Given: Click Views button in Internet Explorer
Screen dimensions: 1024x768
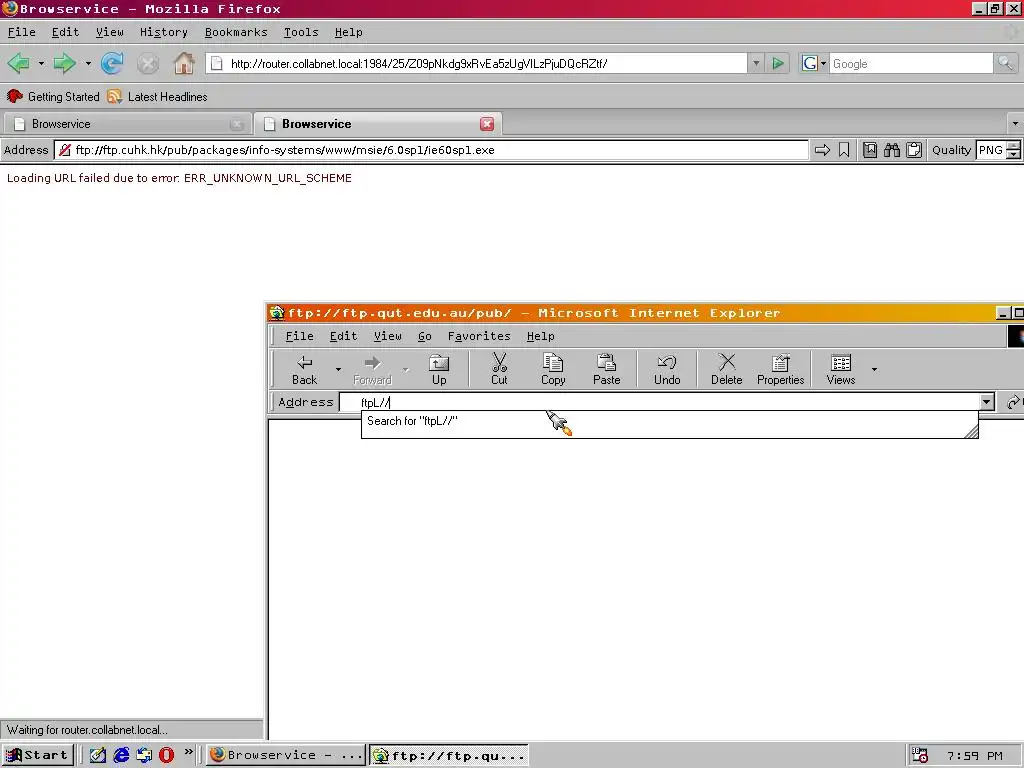Looking at the screenshot, I should coord(840,370).
